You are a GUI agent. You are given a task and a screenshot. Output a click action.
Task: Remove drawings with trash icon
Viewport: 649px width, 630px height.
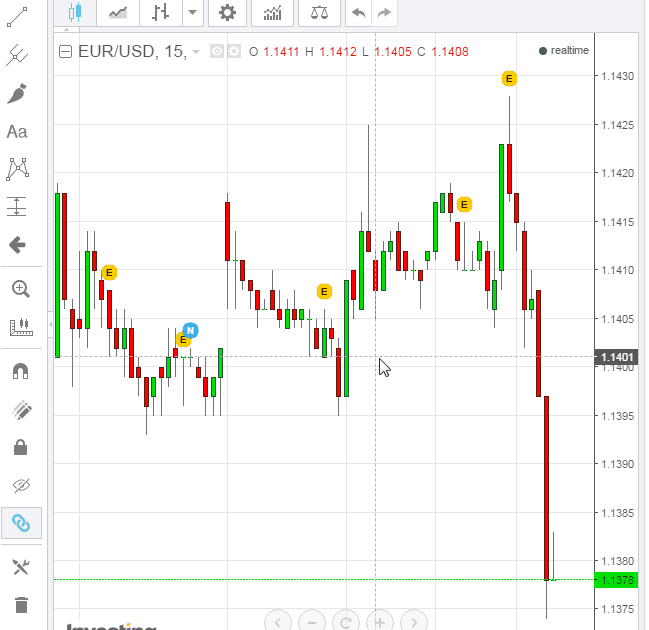point(21,605)
